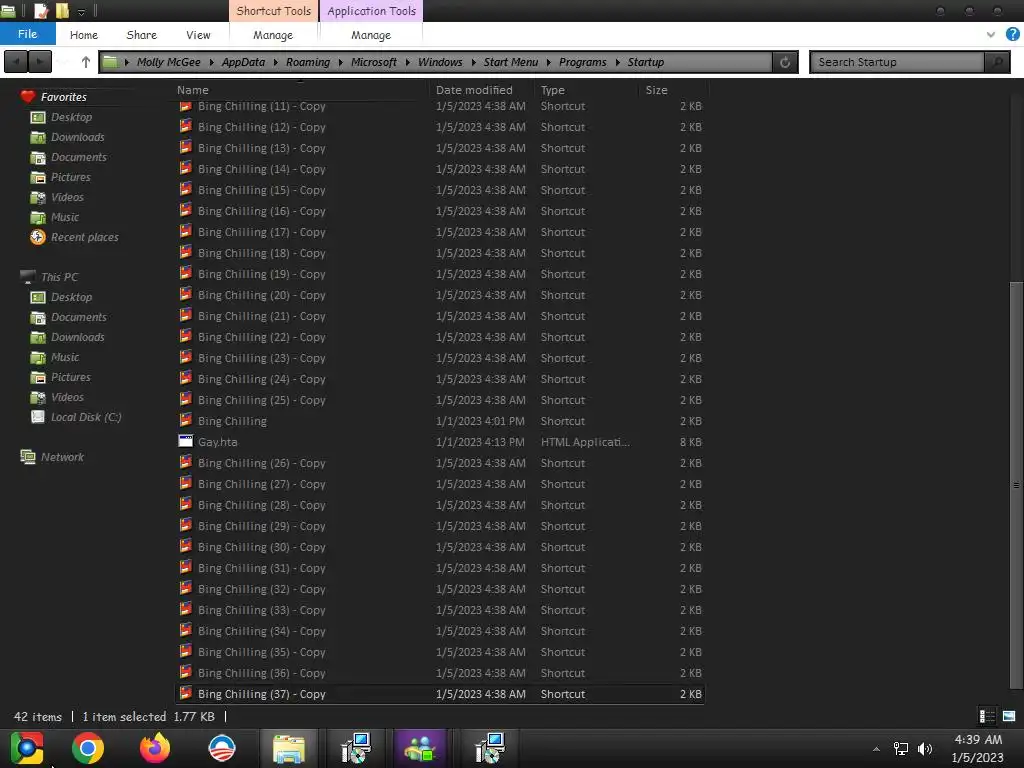Image resolution: width=1024 pixels, height=768 pixels.
Task: Navigate to AppData in address bar
Action: pos(243,62)
